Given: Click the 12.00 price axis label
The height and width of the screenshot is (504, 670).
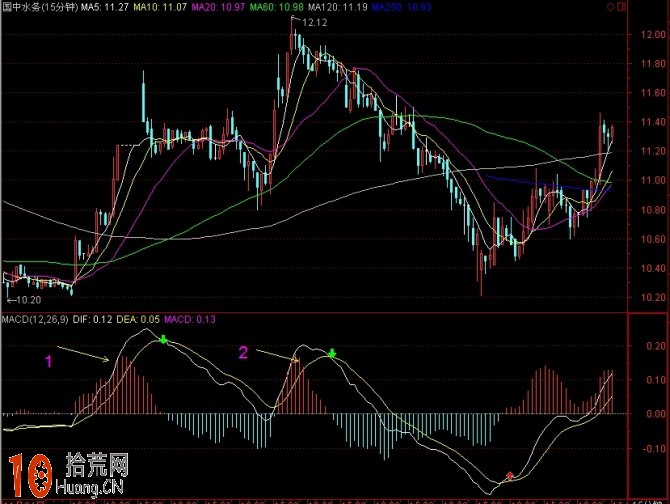Looking at the screenshot, I should [653, 35].
